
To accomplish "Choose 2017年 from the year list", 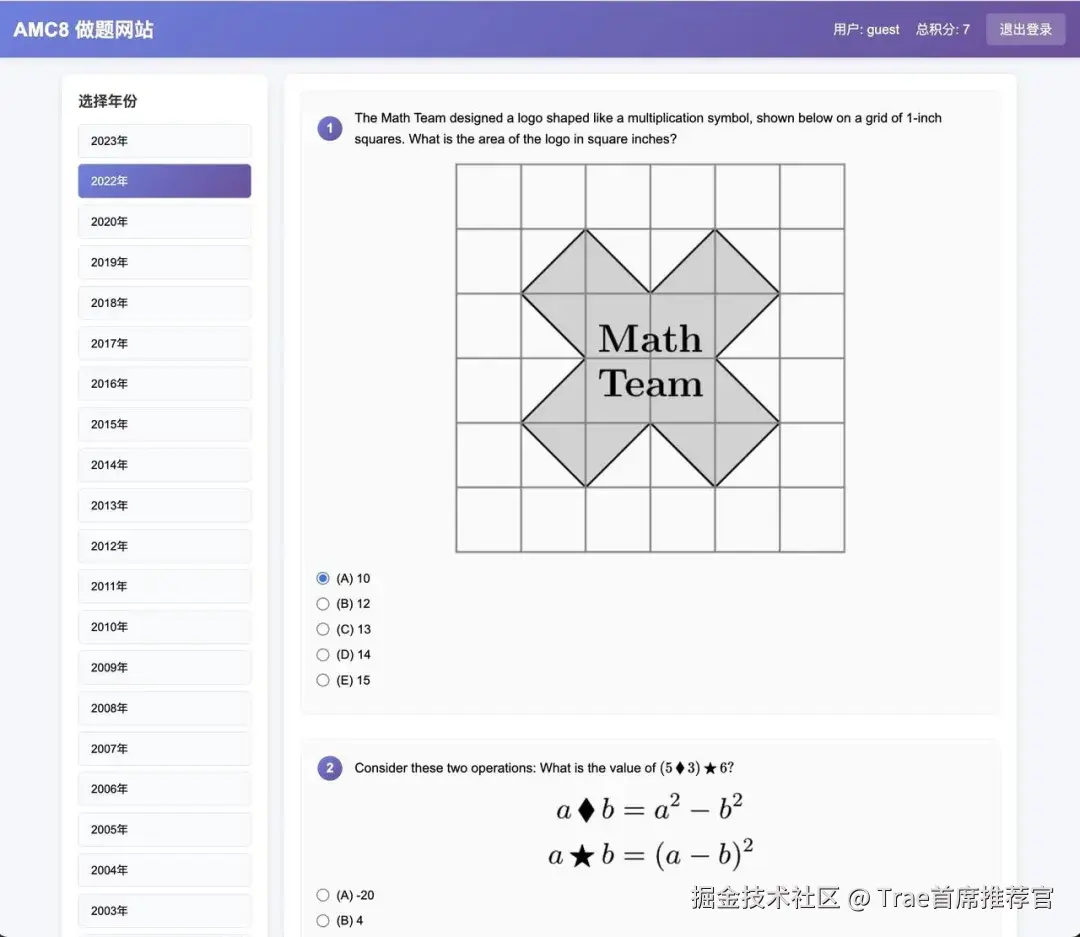I will coord(165,344).
